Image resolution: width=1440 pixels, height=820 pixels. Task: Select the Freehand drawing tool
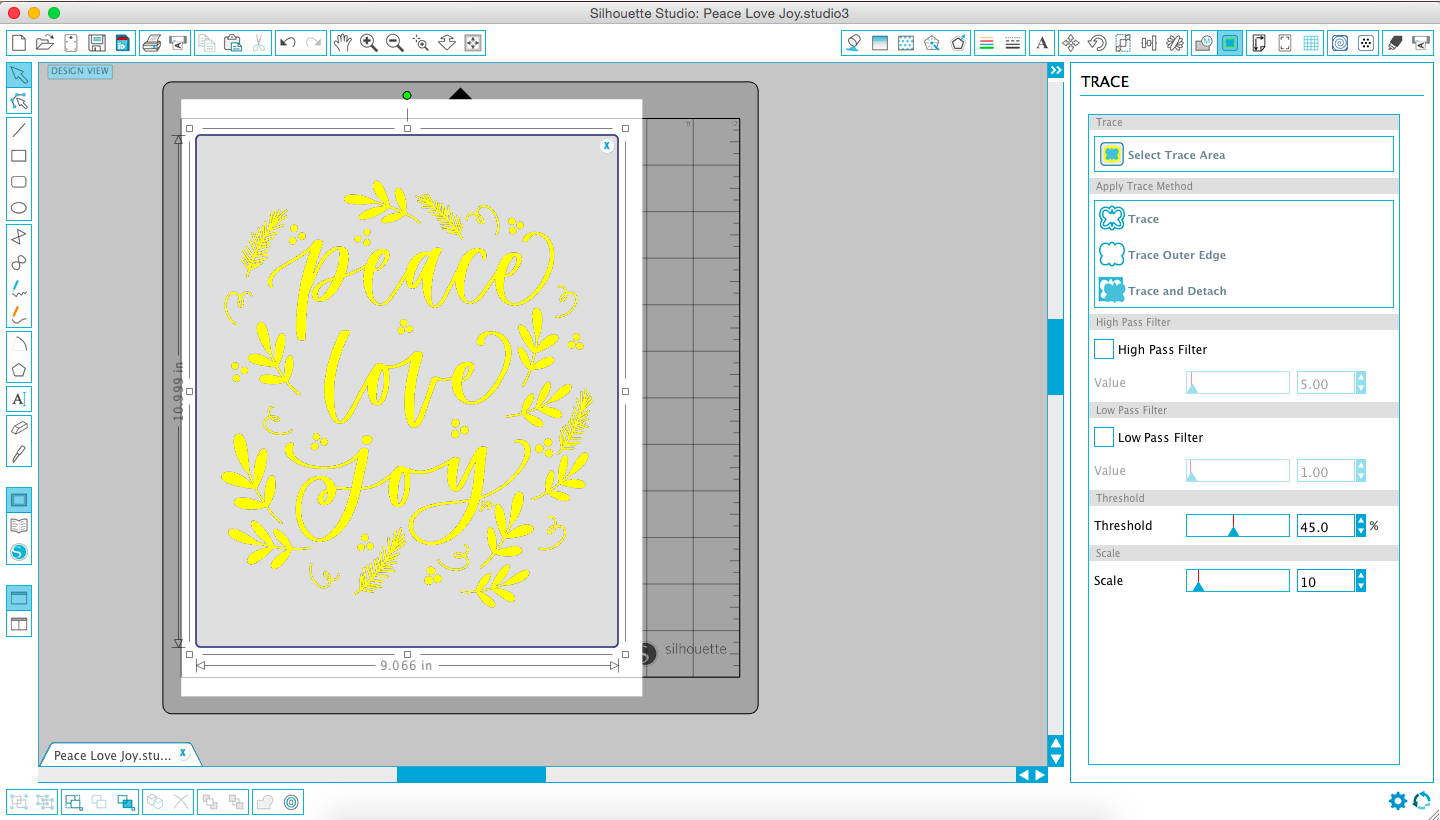point(18,289)
